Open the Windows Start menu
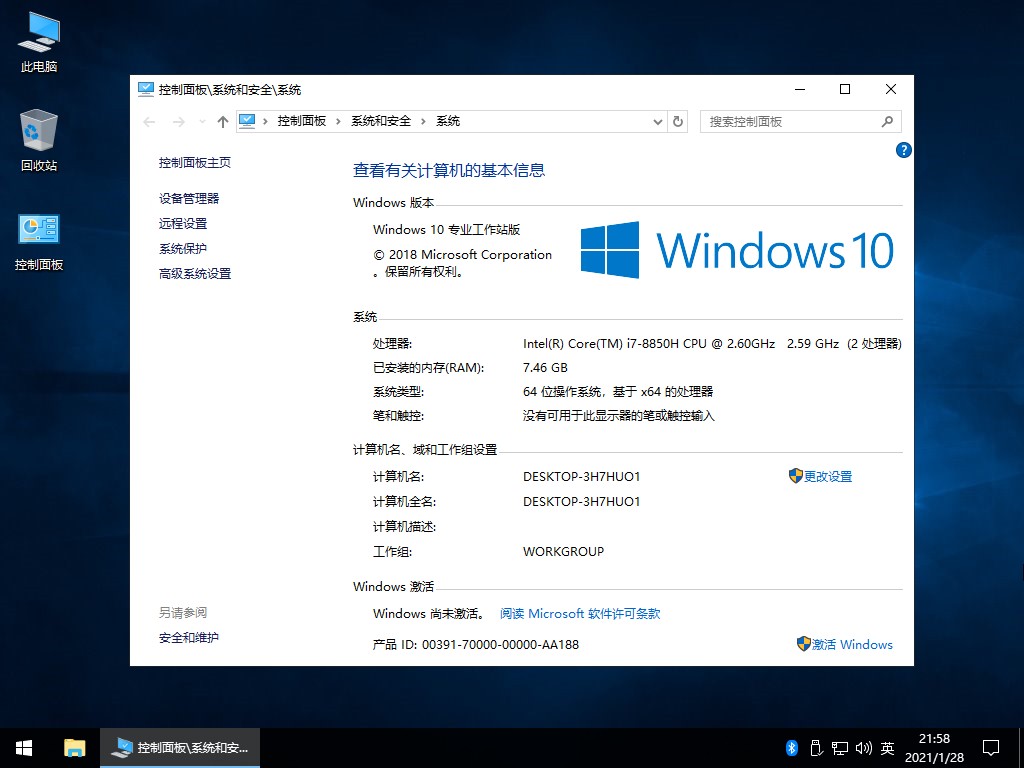The height and width of the screenshot is (768, 1024). (x=24, y=748)
